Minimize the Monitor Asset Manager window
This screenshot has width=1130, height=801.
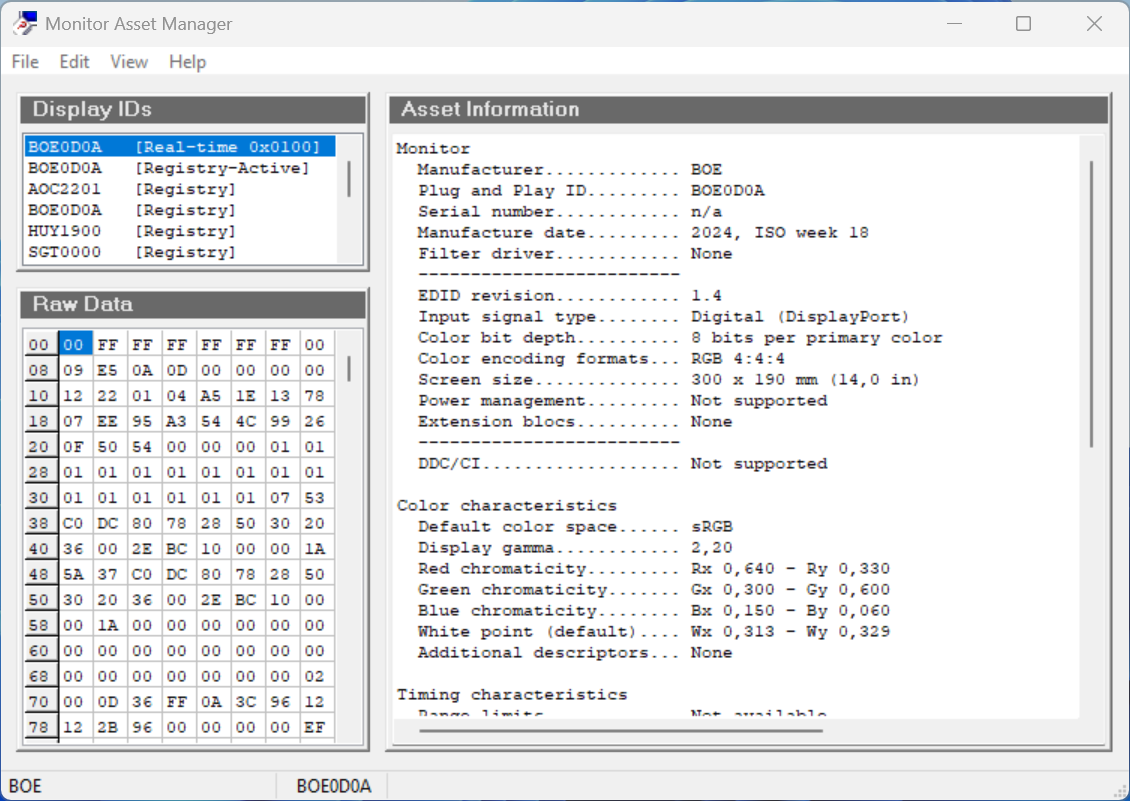955,24
